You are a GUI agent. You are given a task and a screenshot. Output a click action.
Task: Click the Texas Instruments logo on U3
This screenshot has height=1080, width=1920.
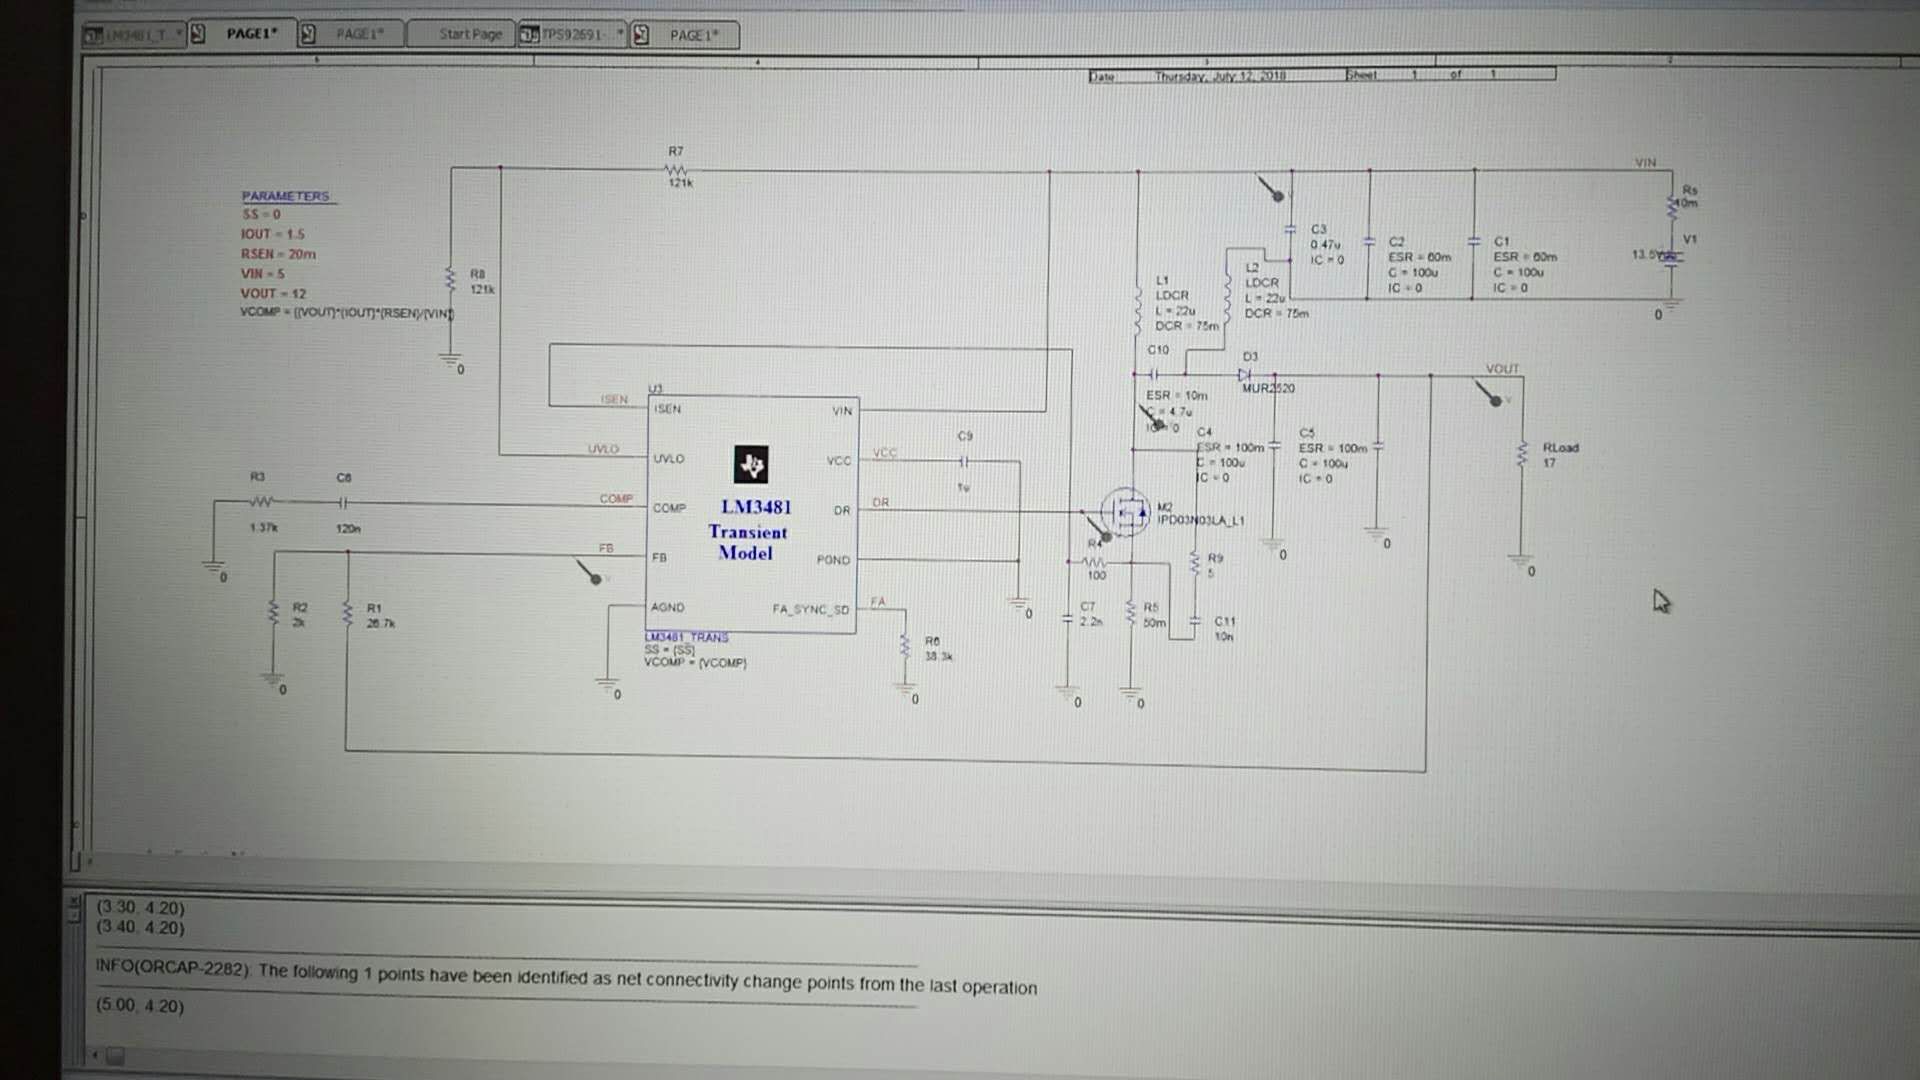point(751,465)
